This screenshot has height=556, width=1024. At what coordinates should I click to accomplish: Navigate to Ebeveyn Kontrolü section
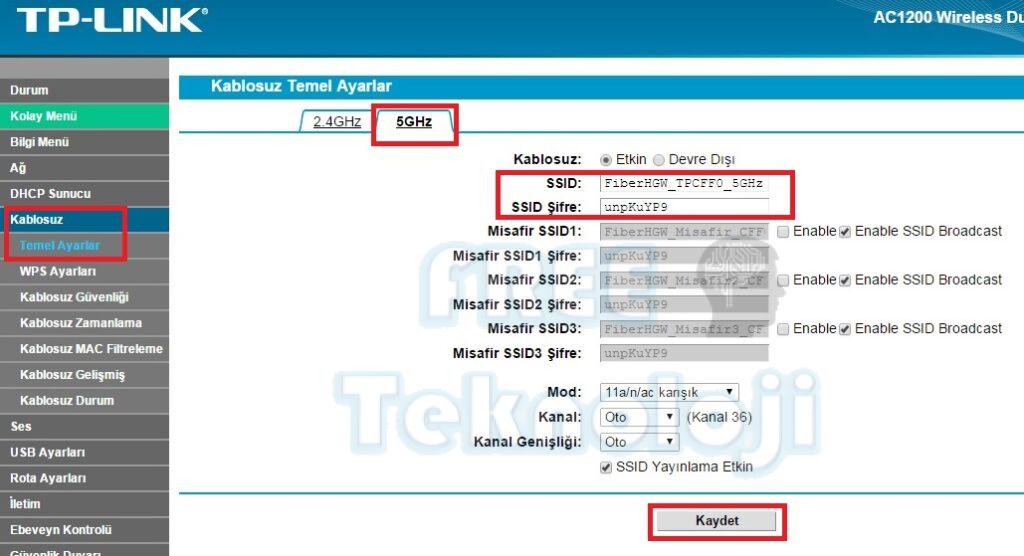[61, 530]
